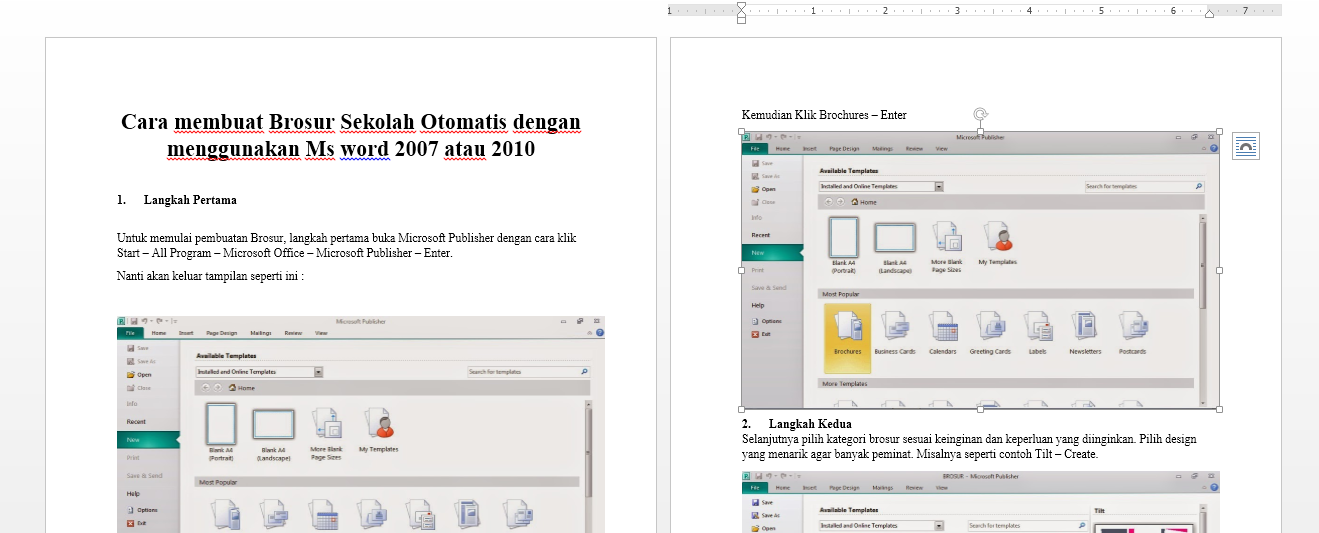
Task: Click the Review tab in the selected screenshot
Action: click(x=914, y=148)
